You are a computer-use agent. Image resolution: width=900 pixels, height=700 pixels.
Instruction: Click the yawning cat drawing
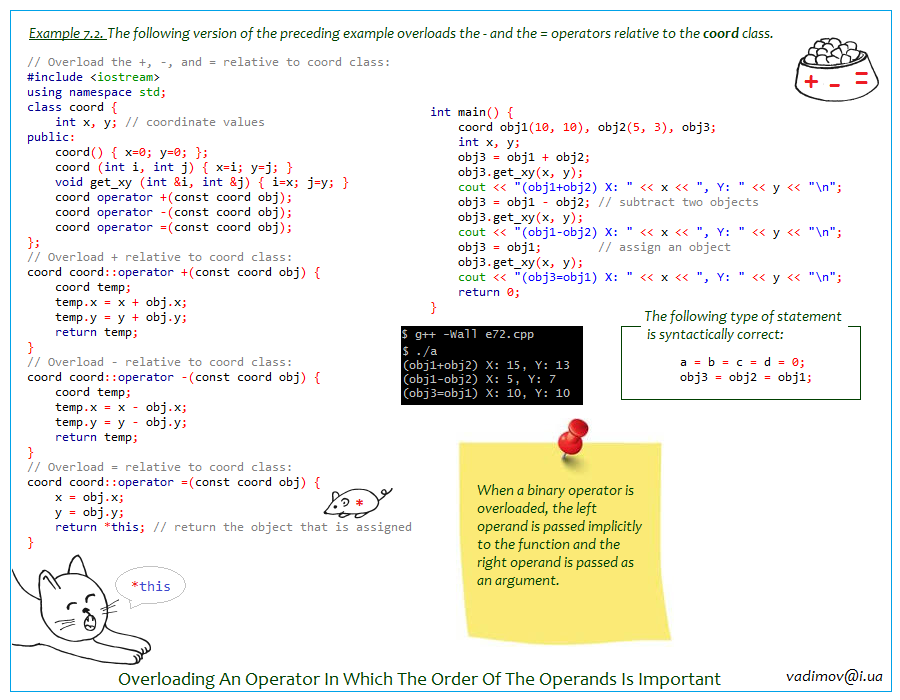point(80,611)
